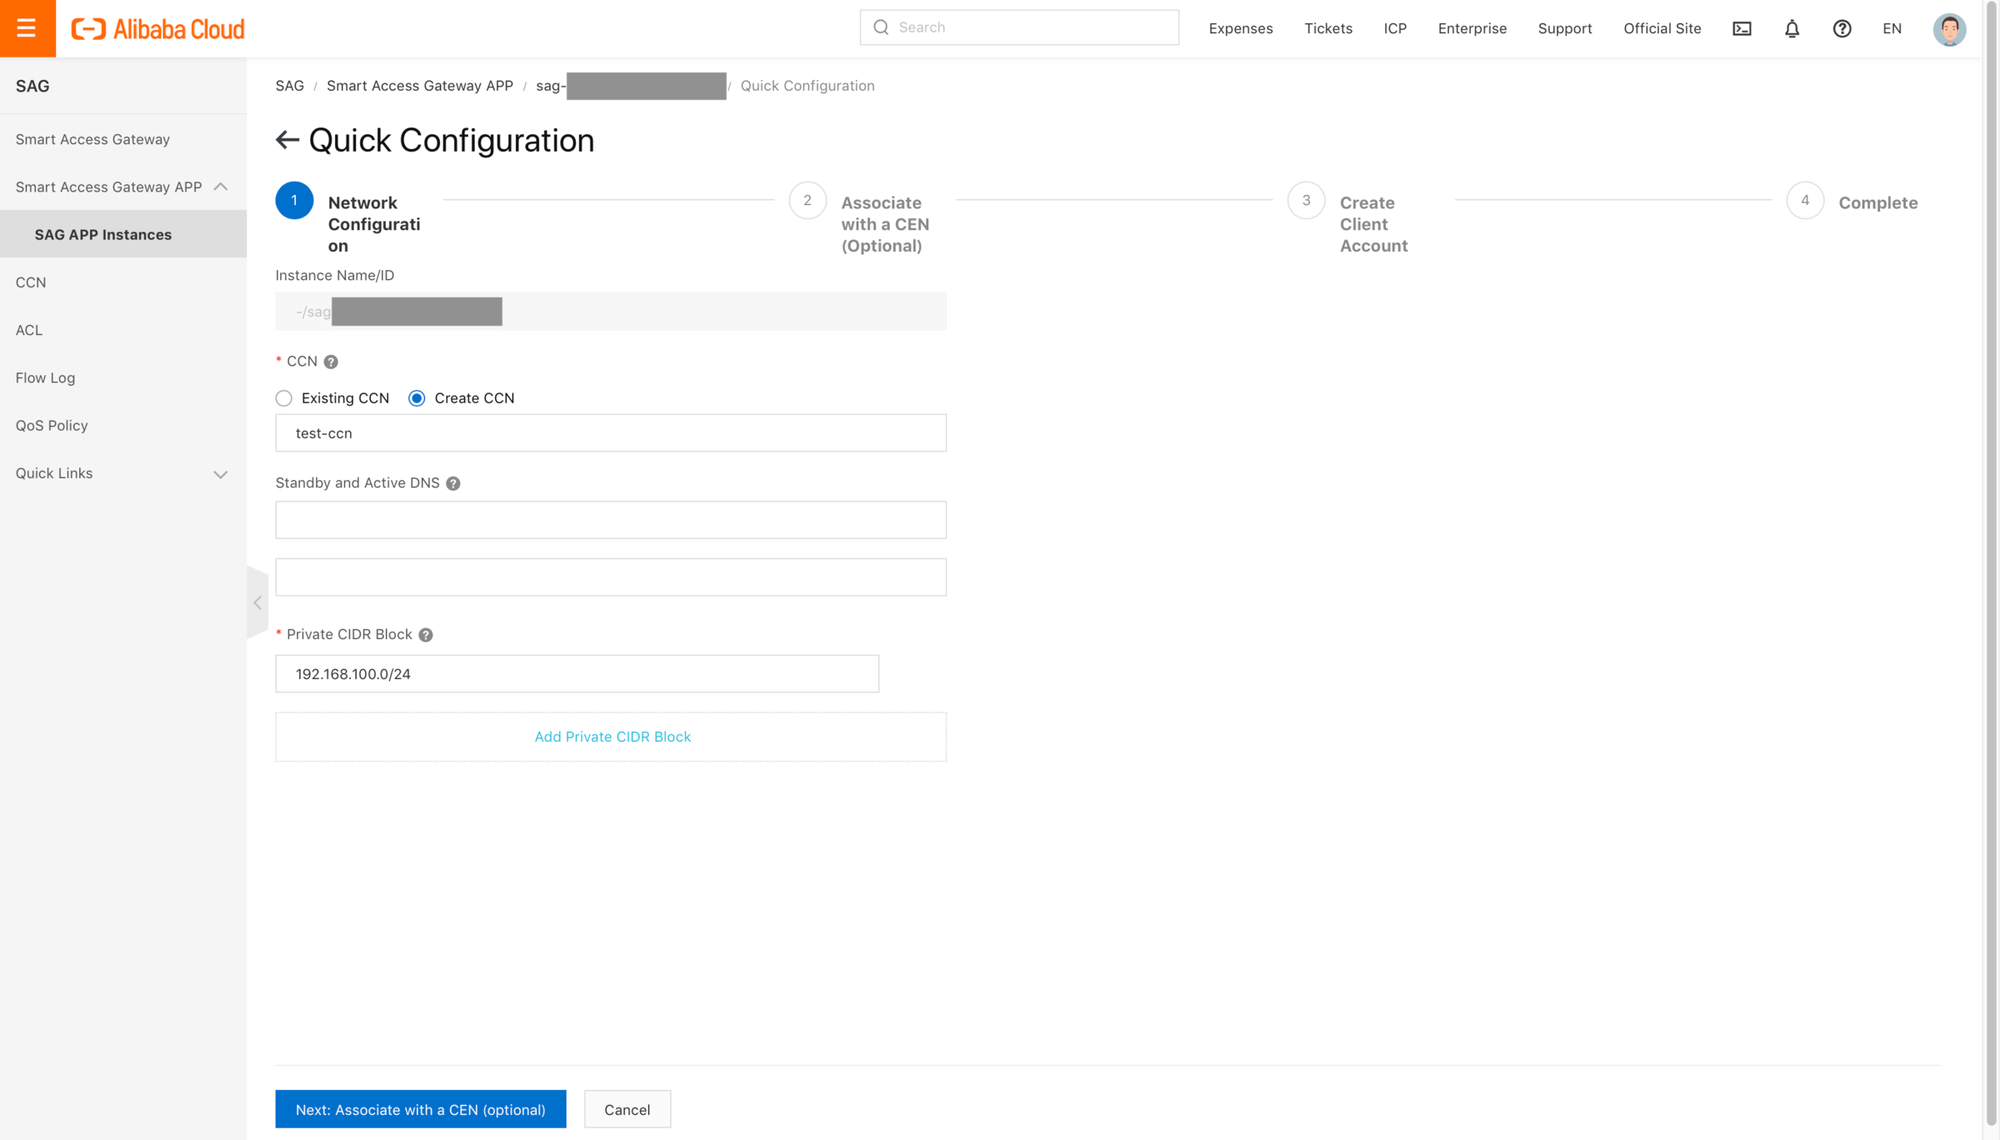The width and height of the screenshot is (2000, 1140).
Task: Select the Create CCN radio option
Action: coord(417,398)
